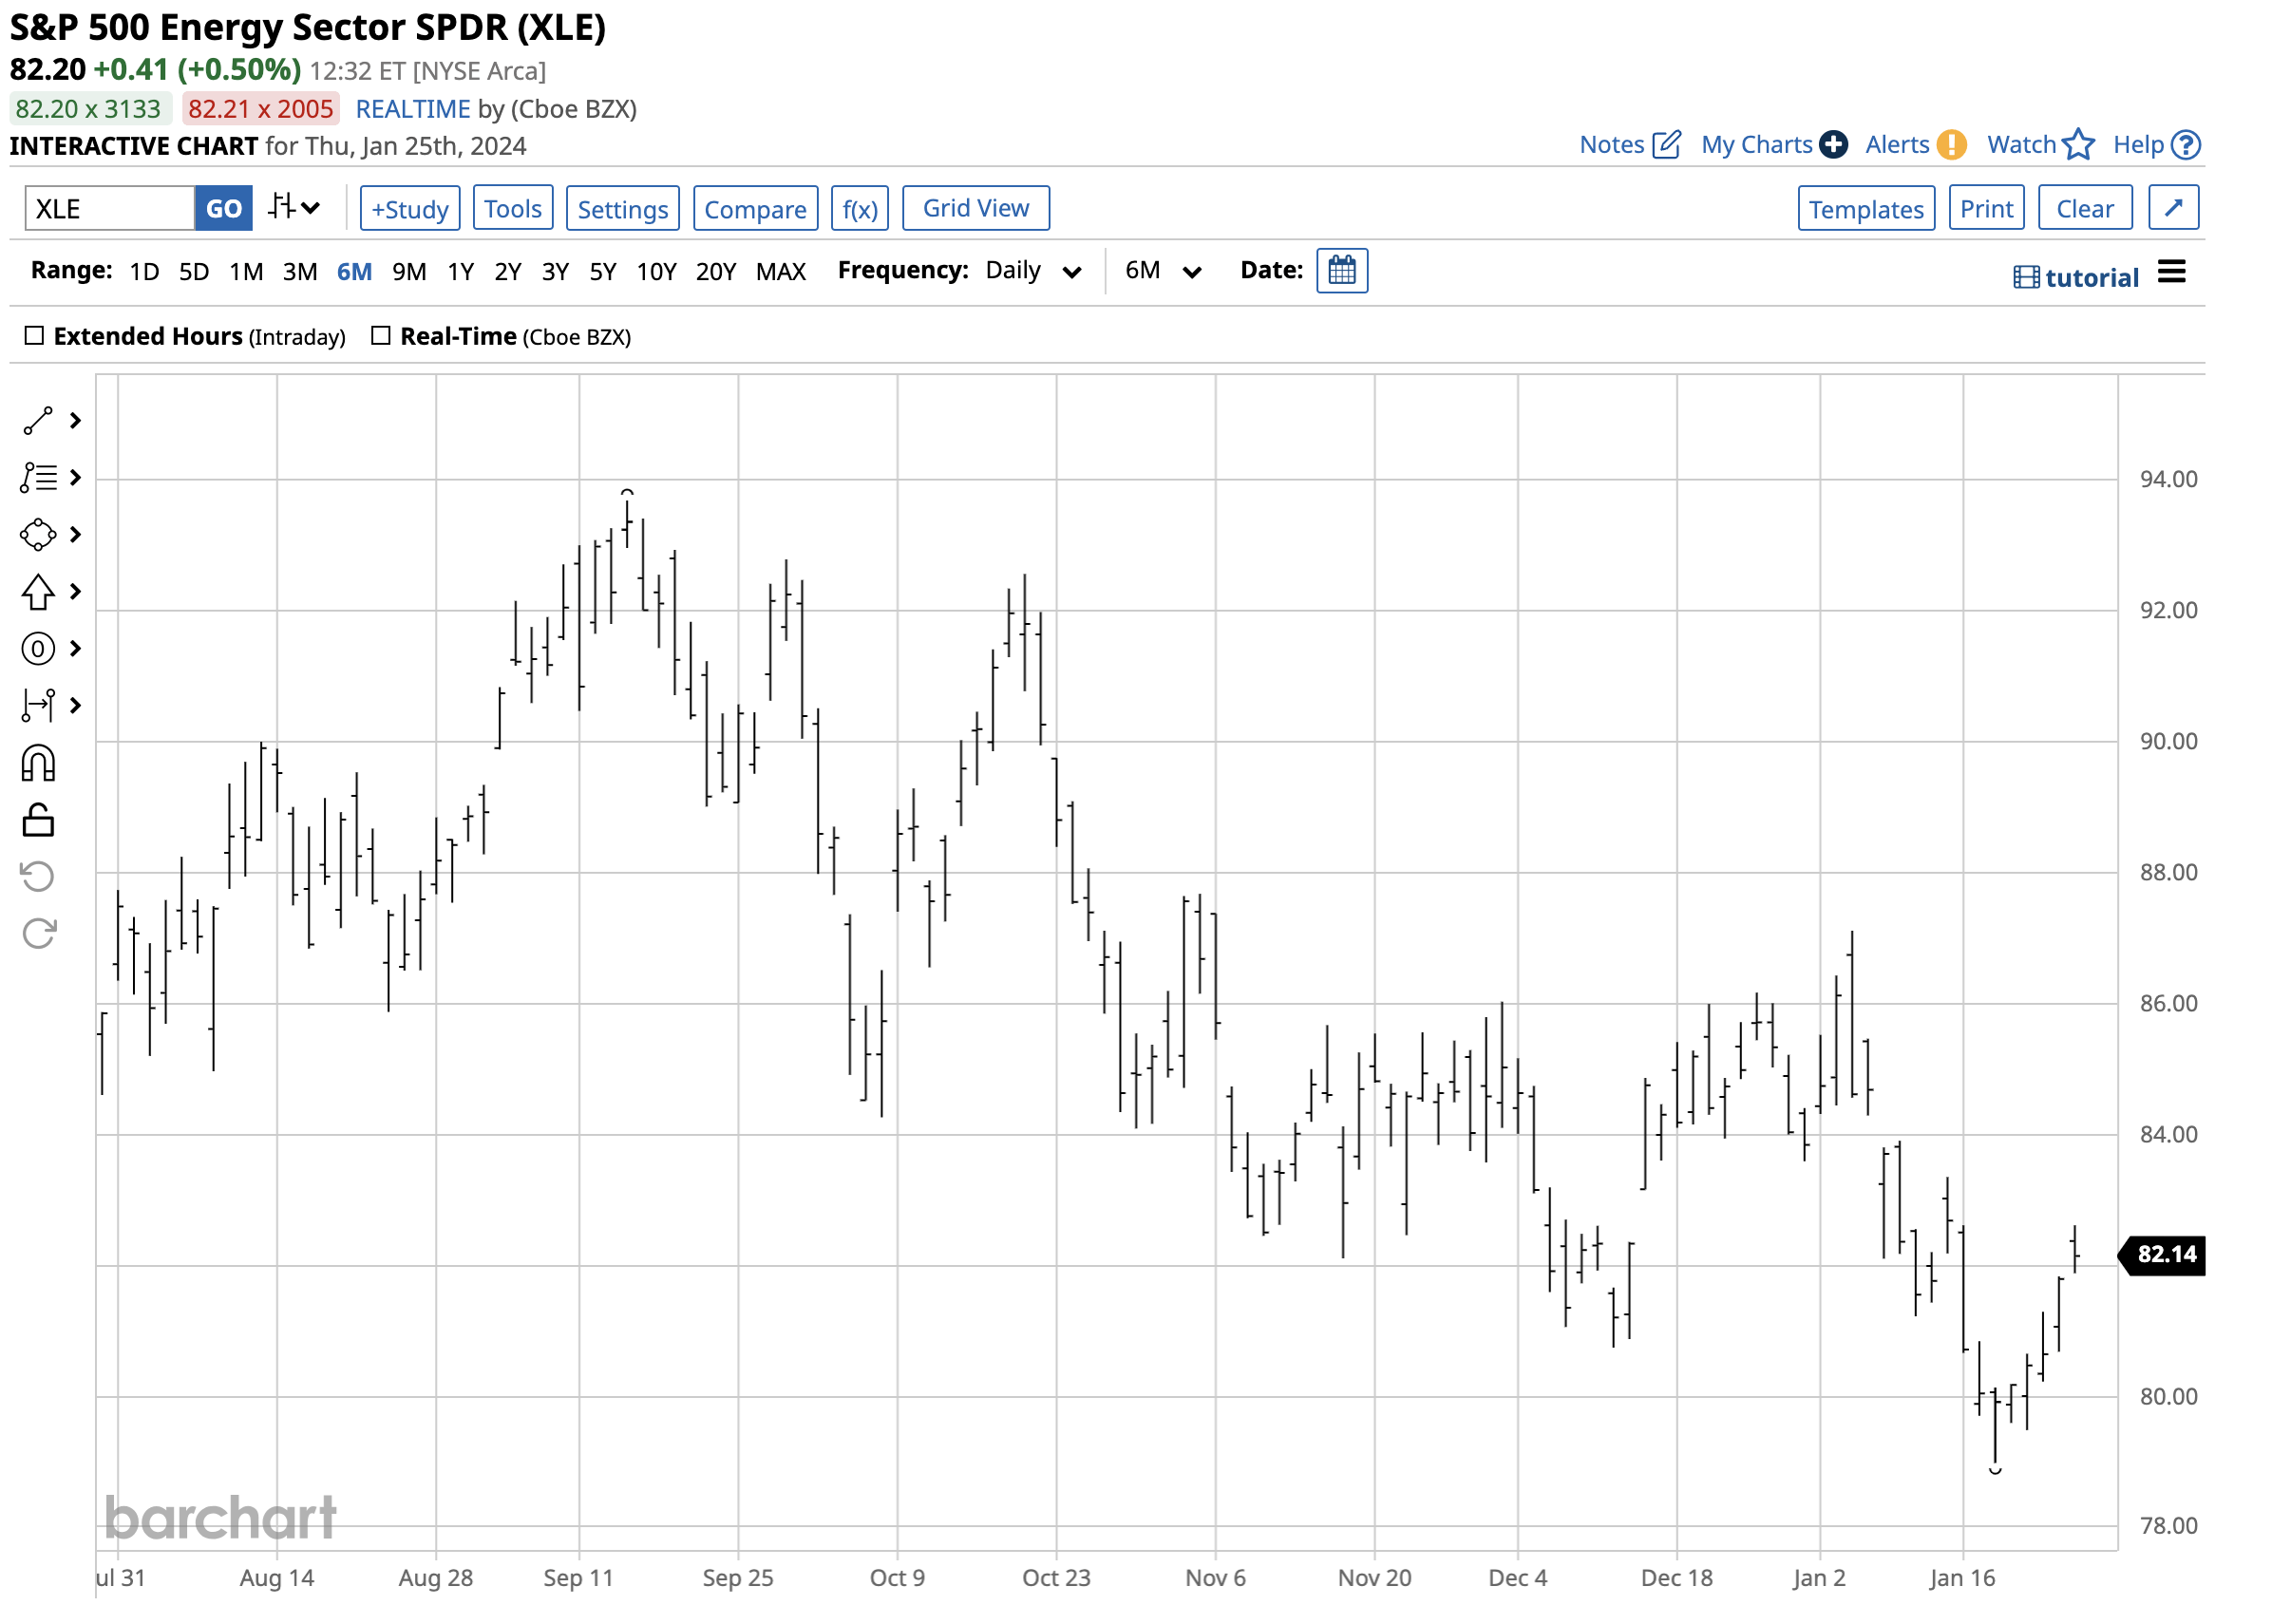Set range to 2Y
This screenshot has width=2272, height=1624.
pos(507,271)
